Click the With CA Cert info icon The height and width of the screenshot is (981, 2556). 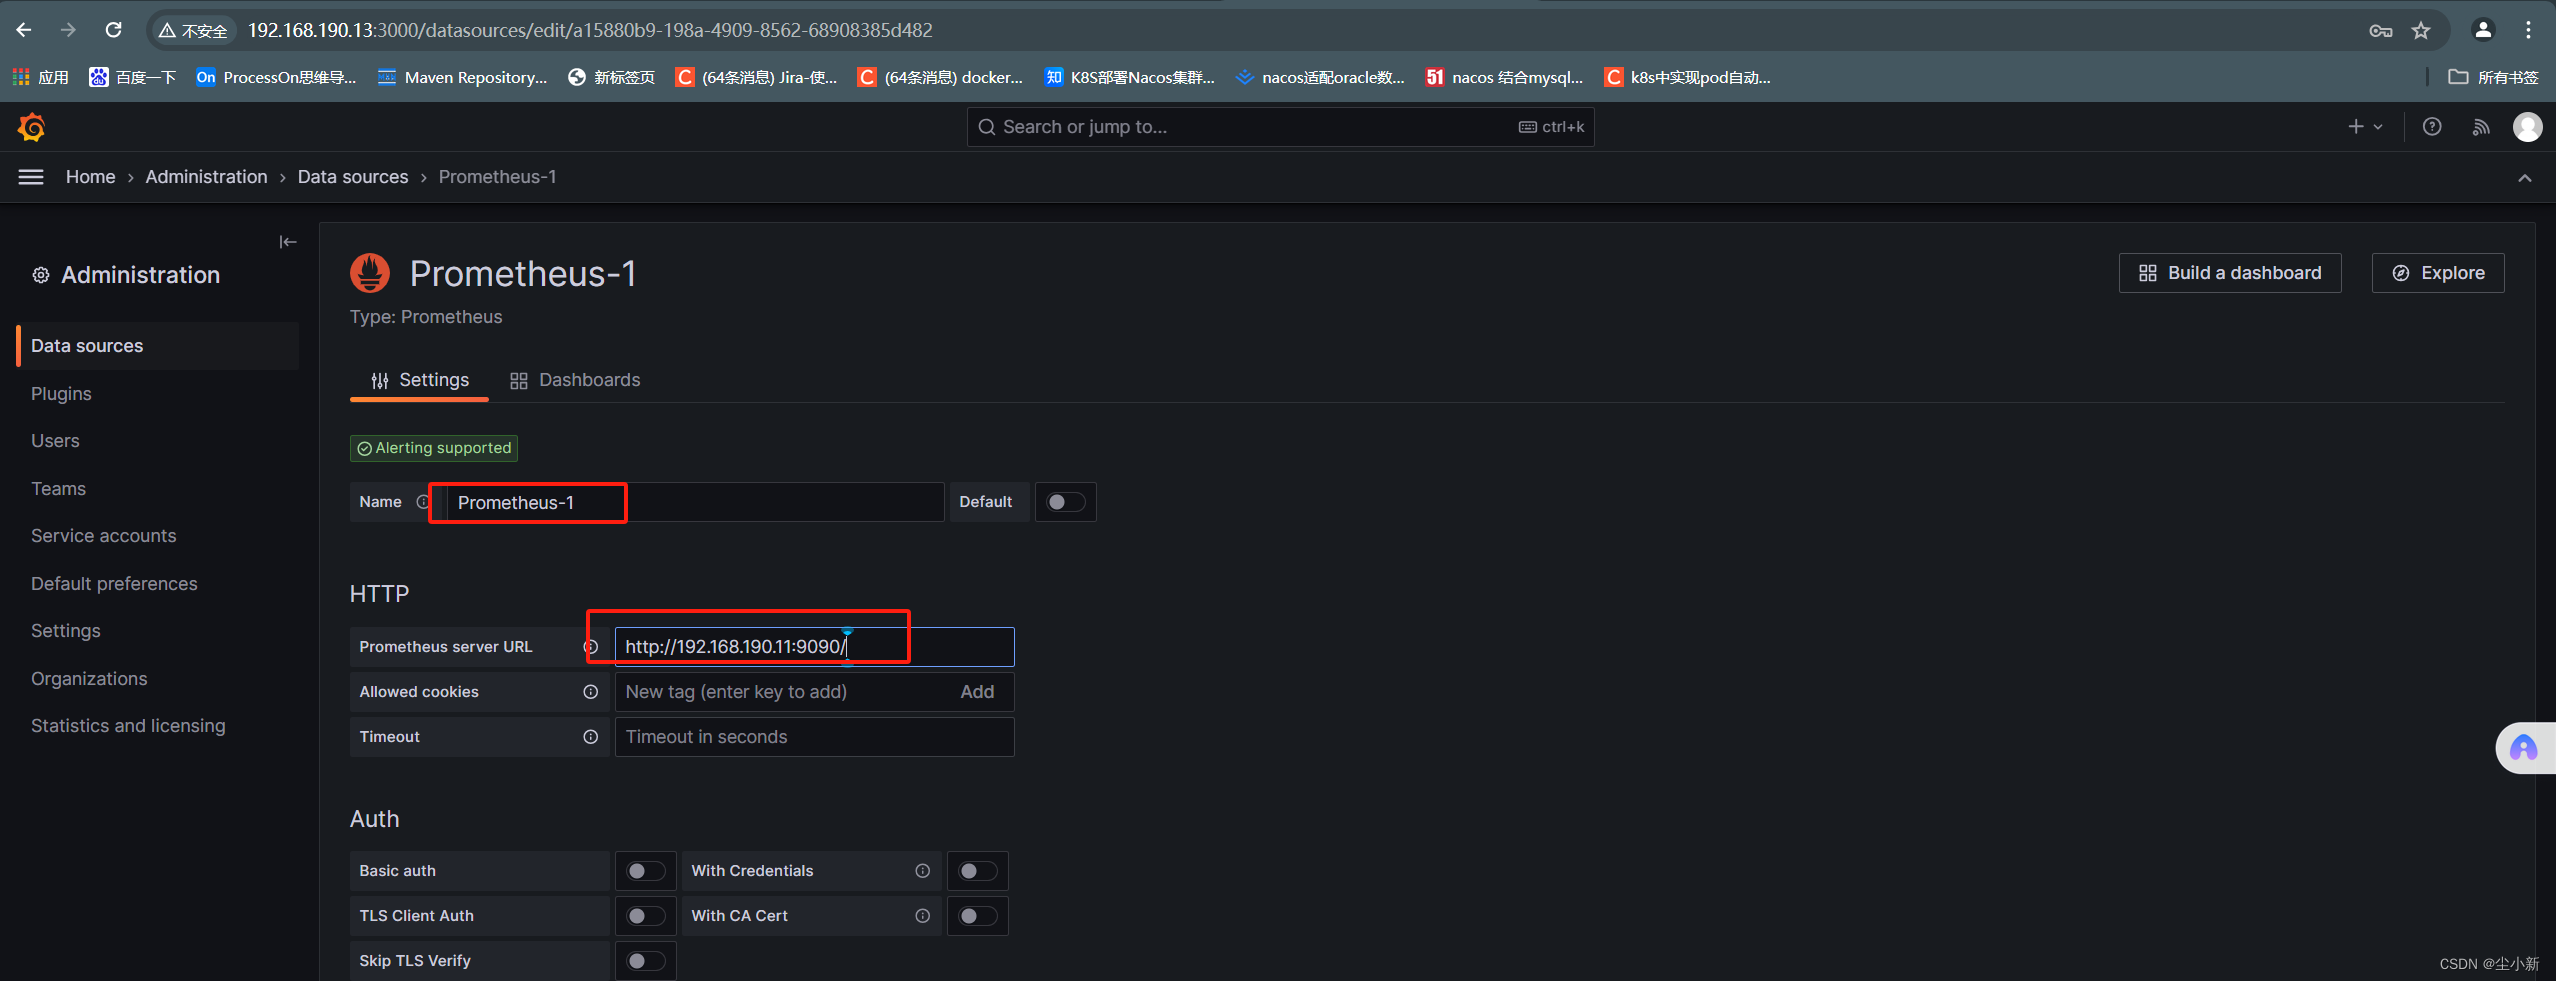tap(922, 916)
